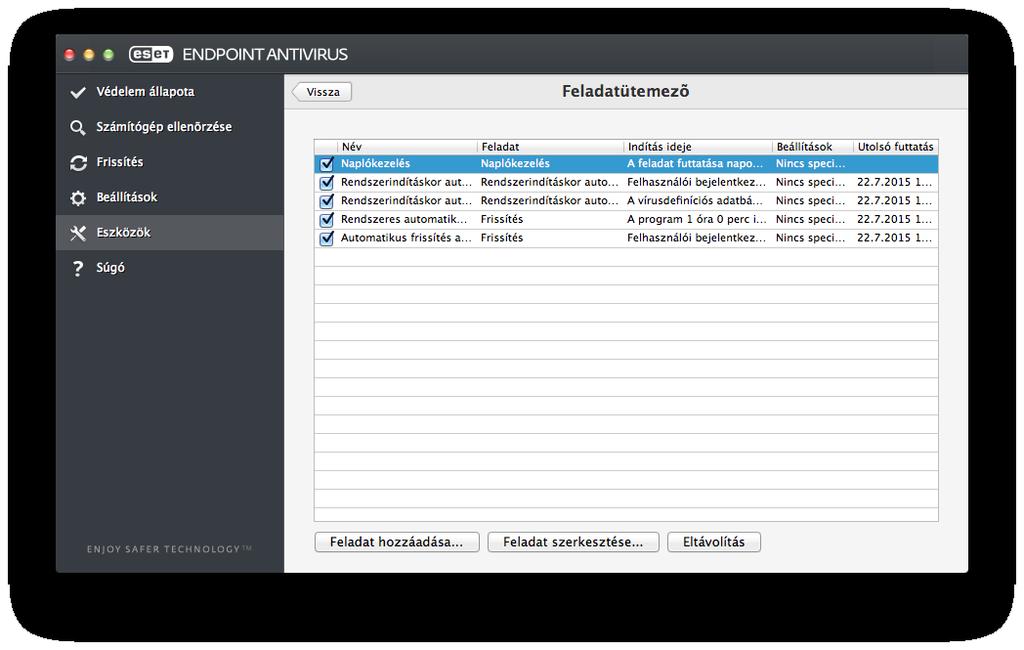Viewport: 1024px width, 650px height.
Task: Sort by Név column header
Action: coord(407,147)
